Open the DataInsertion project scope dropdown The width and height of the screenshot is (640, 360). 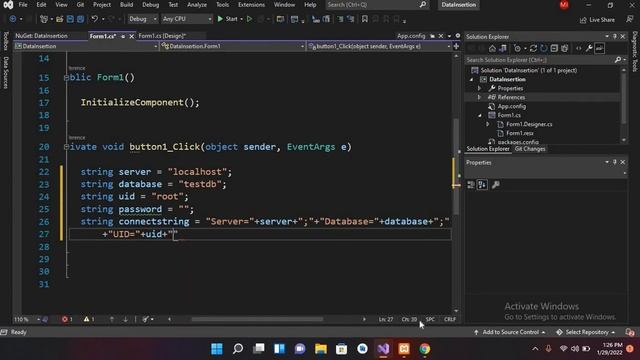pos(86,46)
